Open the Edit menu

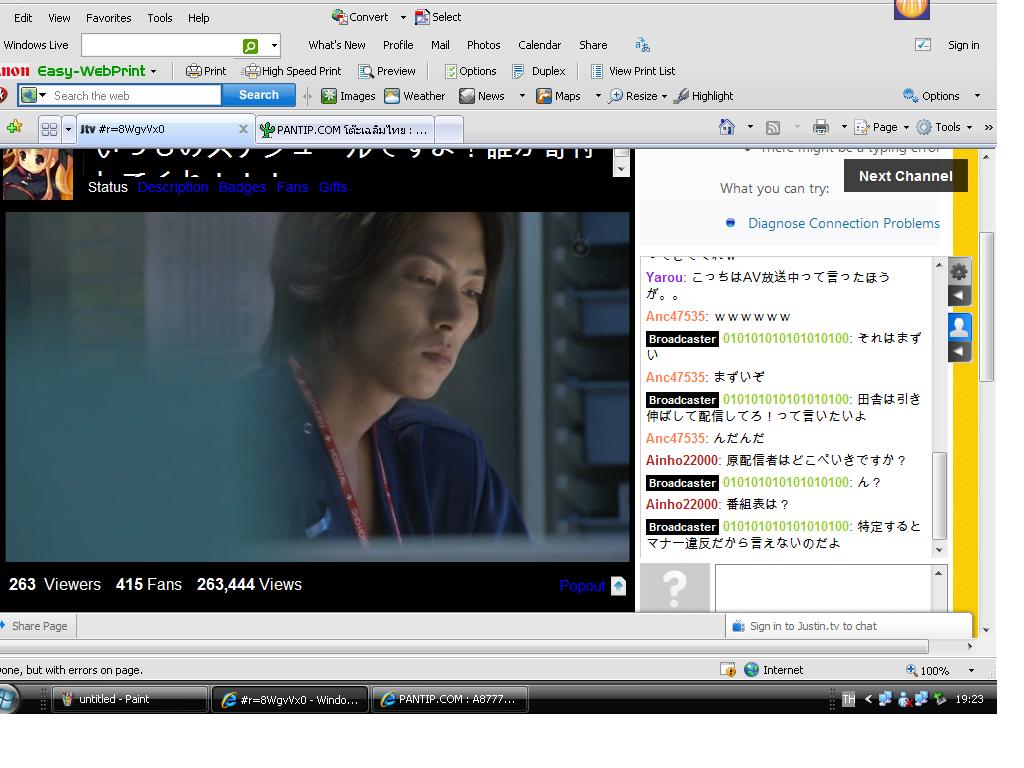tap(23, 18)
